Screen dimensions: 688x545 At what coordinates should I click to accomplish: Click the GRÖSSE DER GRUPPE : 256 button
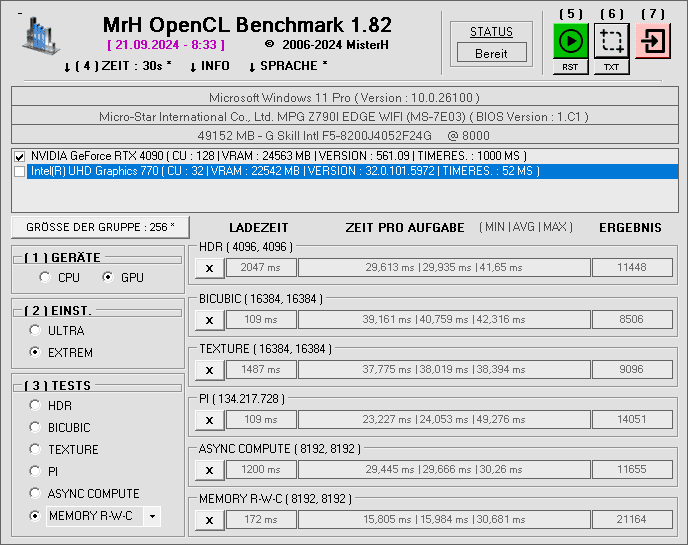pyautogui.click(x=100, y=227)
